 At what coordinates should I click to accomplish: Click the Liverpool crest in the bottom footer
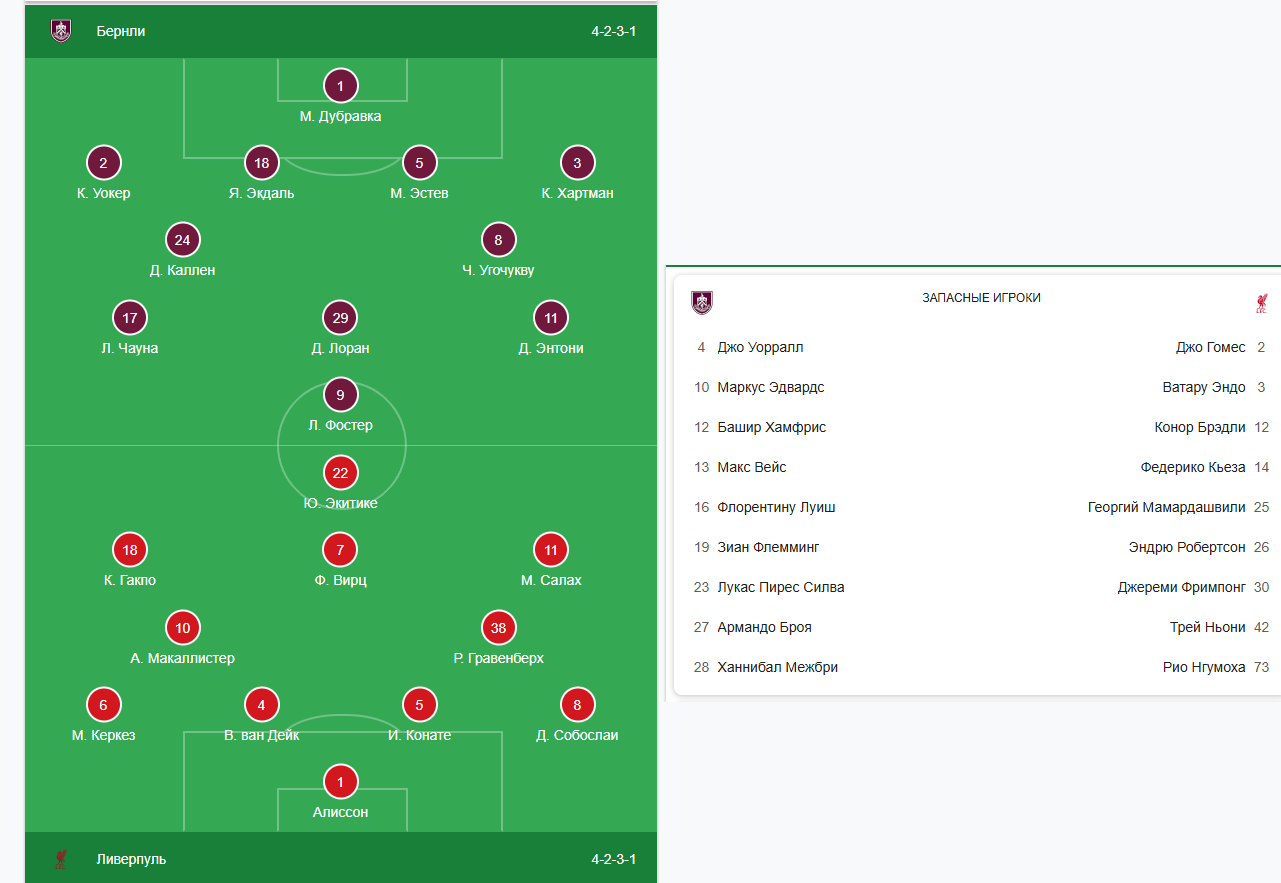coord(61,859)
